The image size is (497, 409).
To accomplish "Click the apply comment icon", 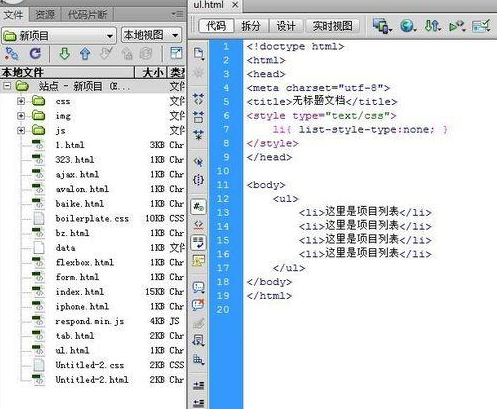I will point(199,287).
